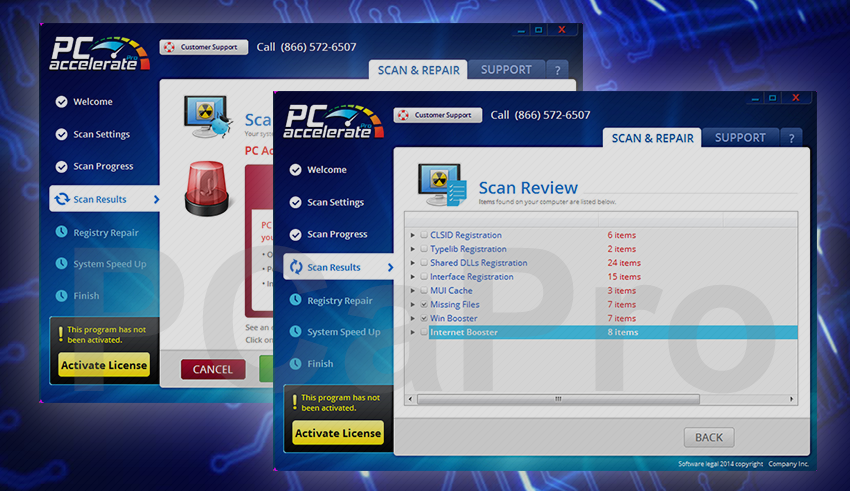This screenshot has height=491, width=850.
Task: Tick the Interface Registration checkbox
Action: (424, 276)
